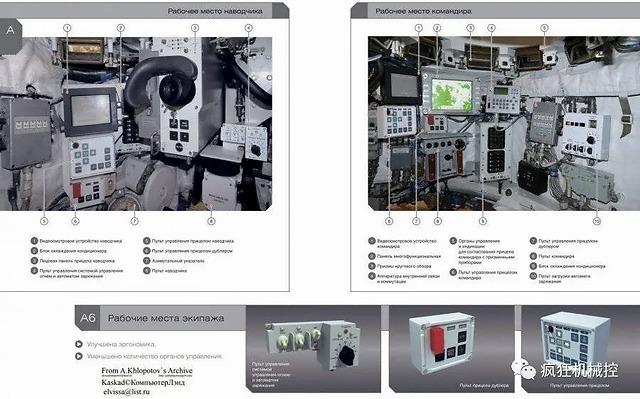Viewport: 640px width, 399px height.
Task: Click legend bullet 7 next to "Азимутальный указатель"
Action: click(x=147, y=260)
